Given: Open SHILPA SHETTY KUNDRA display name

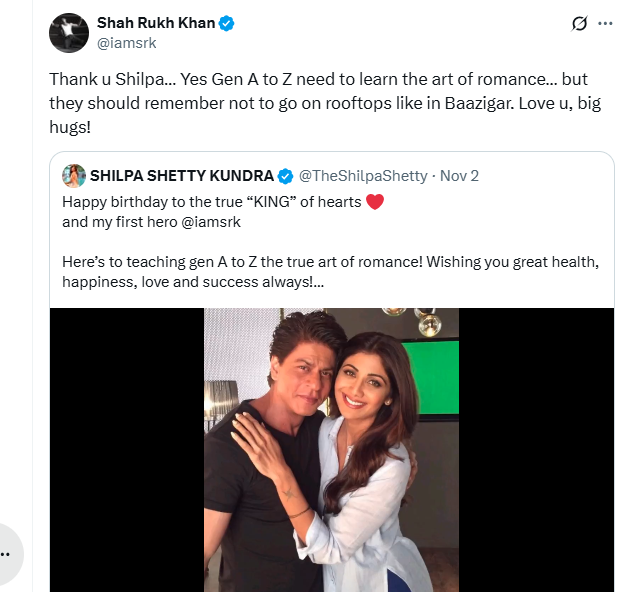Looking at the screenshot, I should (181, 176).
